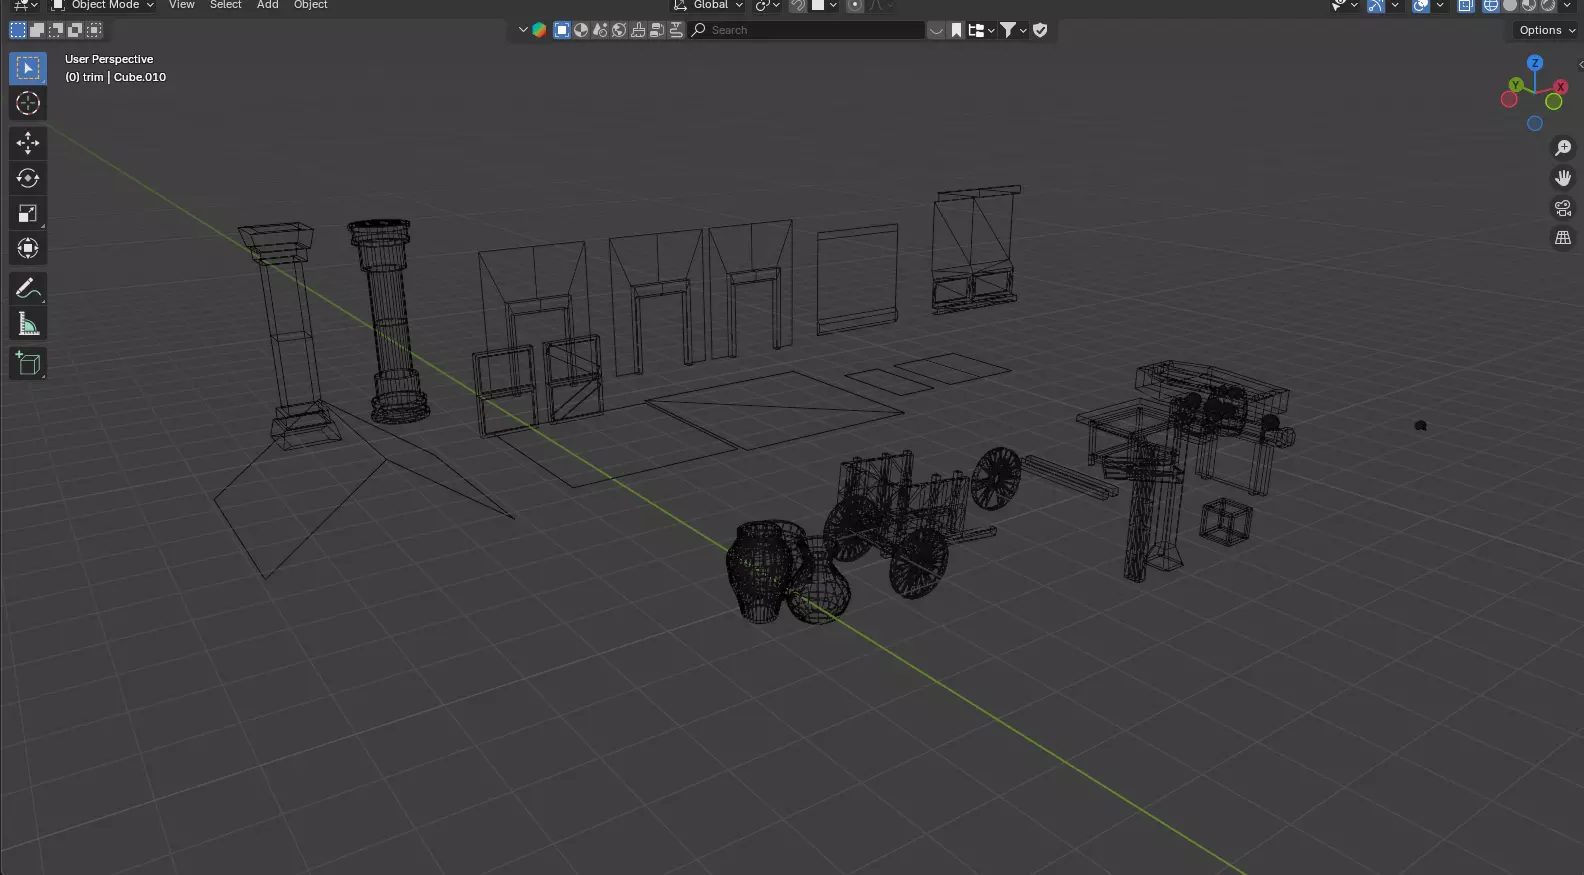Screen dimensions: 1584x875
Task: Switch to rendered viewport shading
Action: pyautogui.click(x=1548, y=5)
